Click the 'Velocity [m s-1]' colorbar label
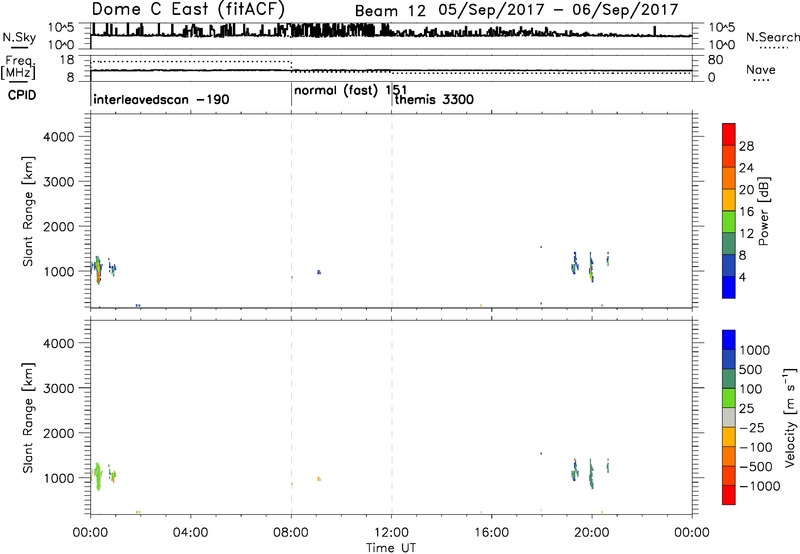Viewport: 800px width, 554px height. (x=790, y=417)
